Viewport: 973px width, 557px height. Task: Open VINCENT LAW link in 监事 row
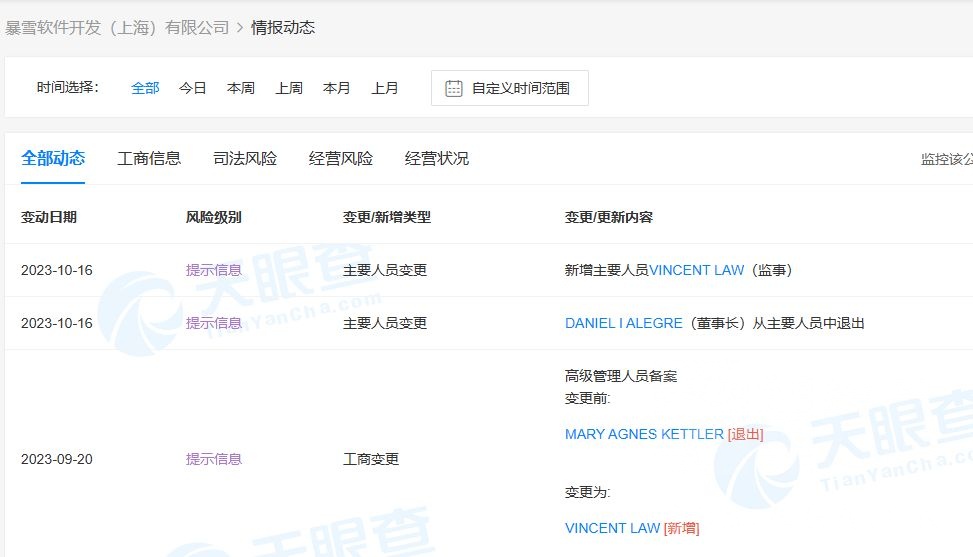tap(696, 270)
